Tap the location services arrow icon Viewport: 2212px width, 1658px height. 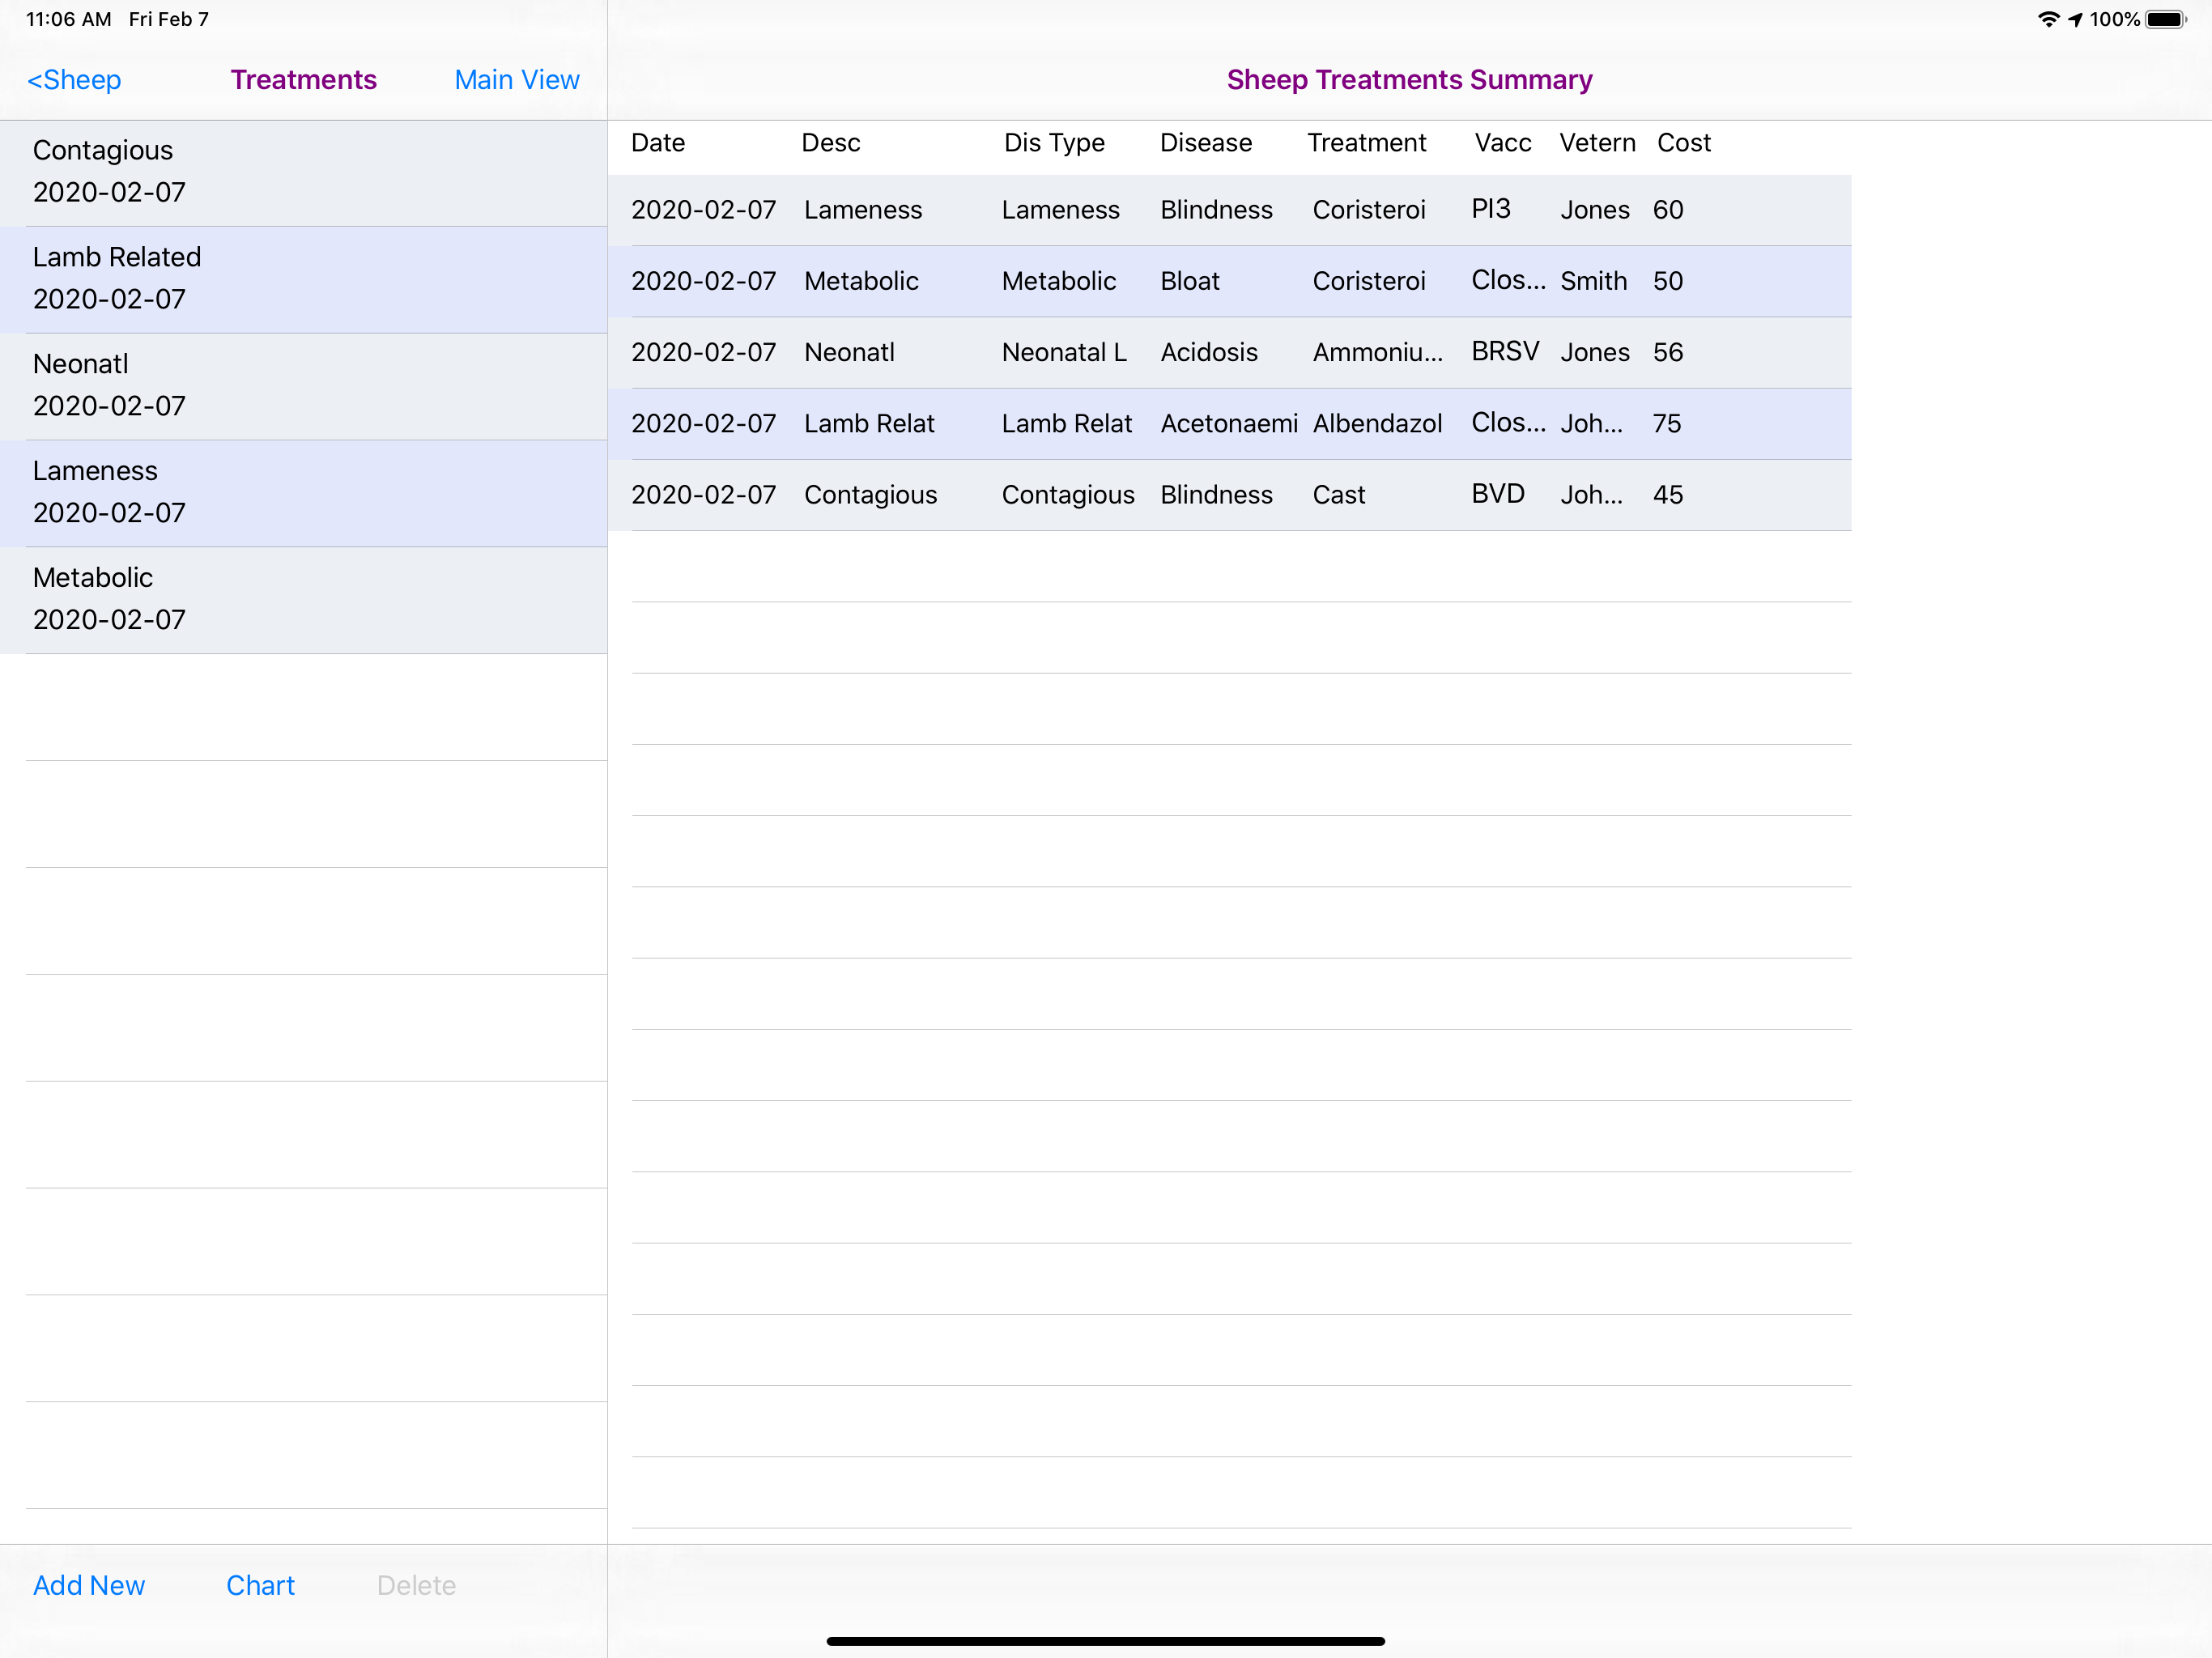[2075, 18]
